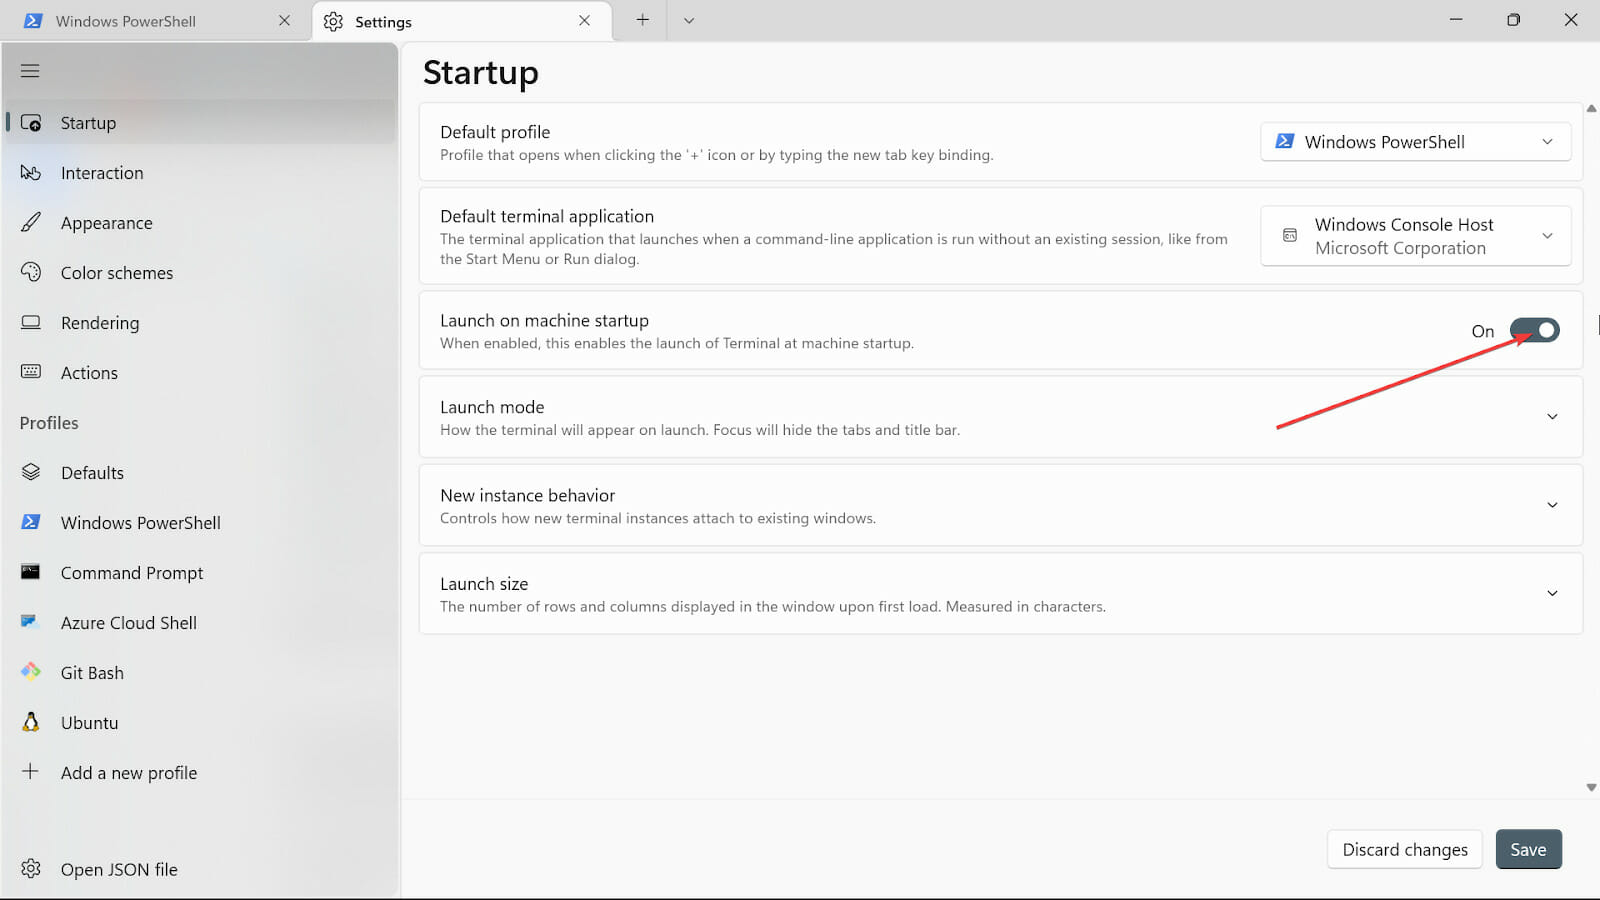This screenshot has height=900, width=1600.
Task: Open the Default profile dropdown
Action: pos(1415,142)
